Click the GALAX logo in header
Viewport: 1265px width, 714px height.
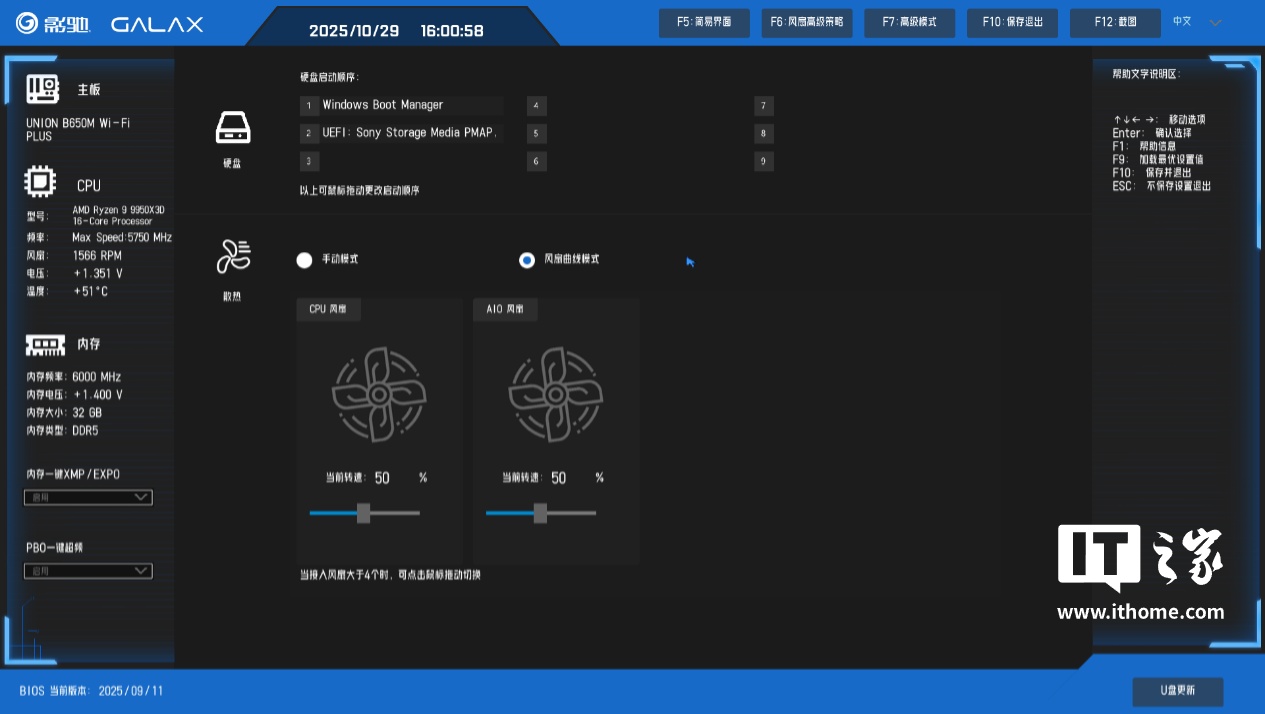[157, 24]
